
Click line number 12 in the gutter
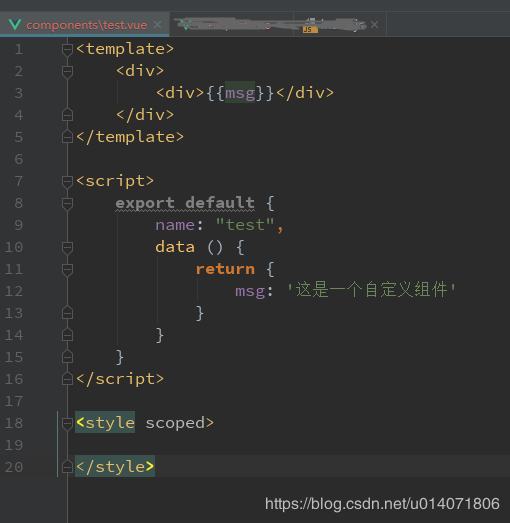(14, 291)
